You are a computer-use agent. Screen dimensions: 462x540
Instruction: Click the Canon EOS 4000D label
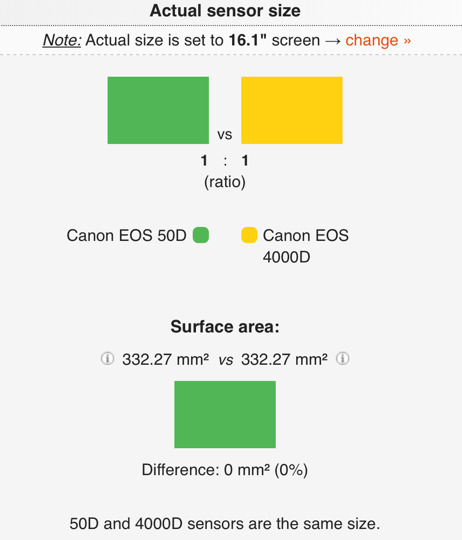[x=306, y=246]
